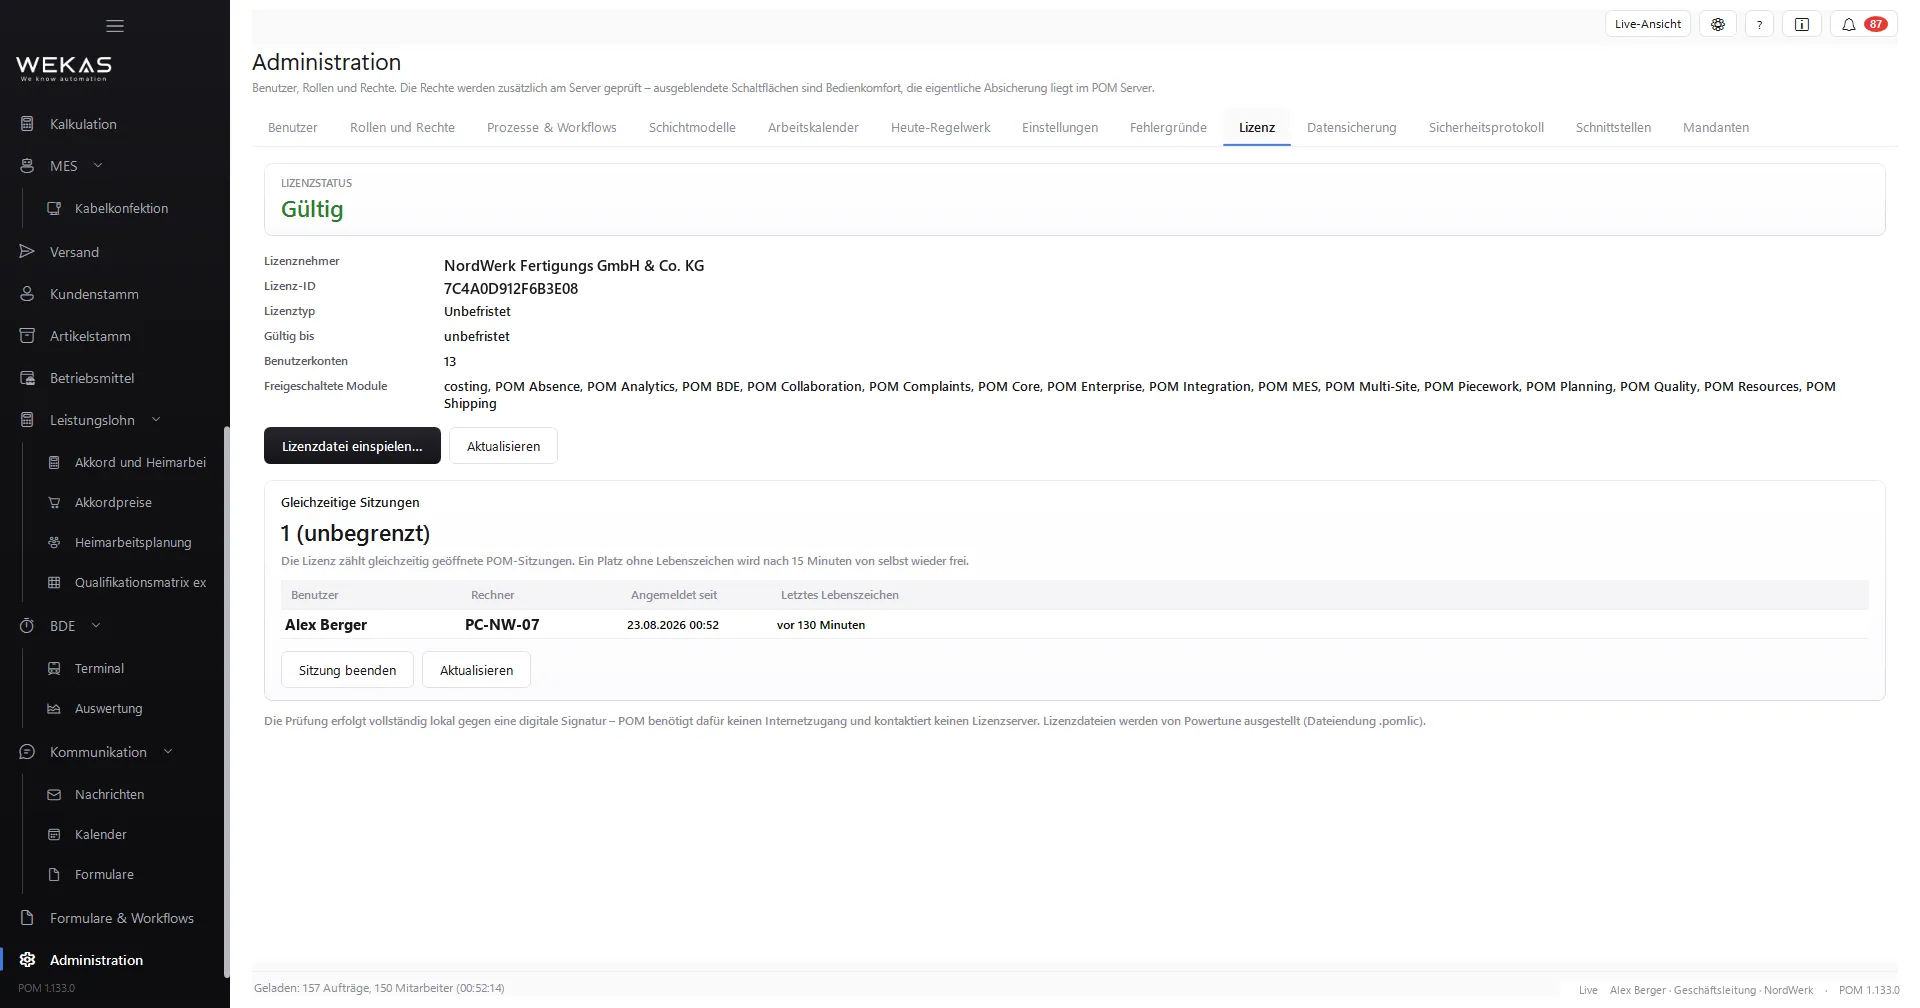
Task: Open Heimarbeitsplanung in the sidebar
Action: tap(133, 542)
